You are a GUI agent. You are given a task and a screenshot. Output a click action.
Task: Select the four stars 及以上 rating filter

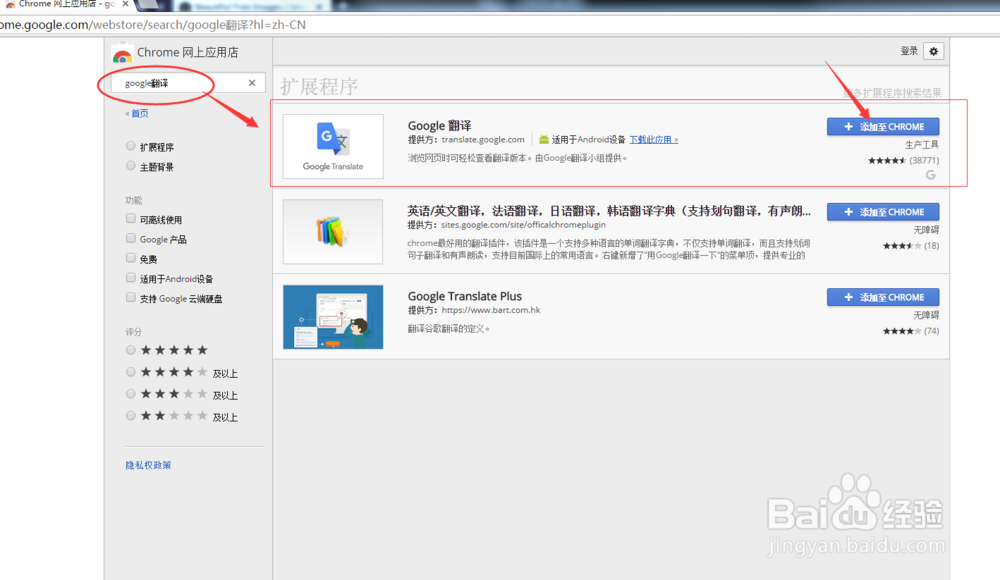pyautogui.click(x=131, y=372)
